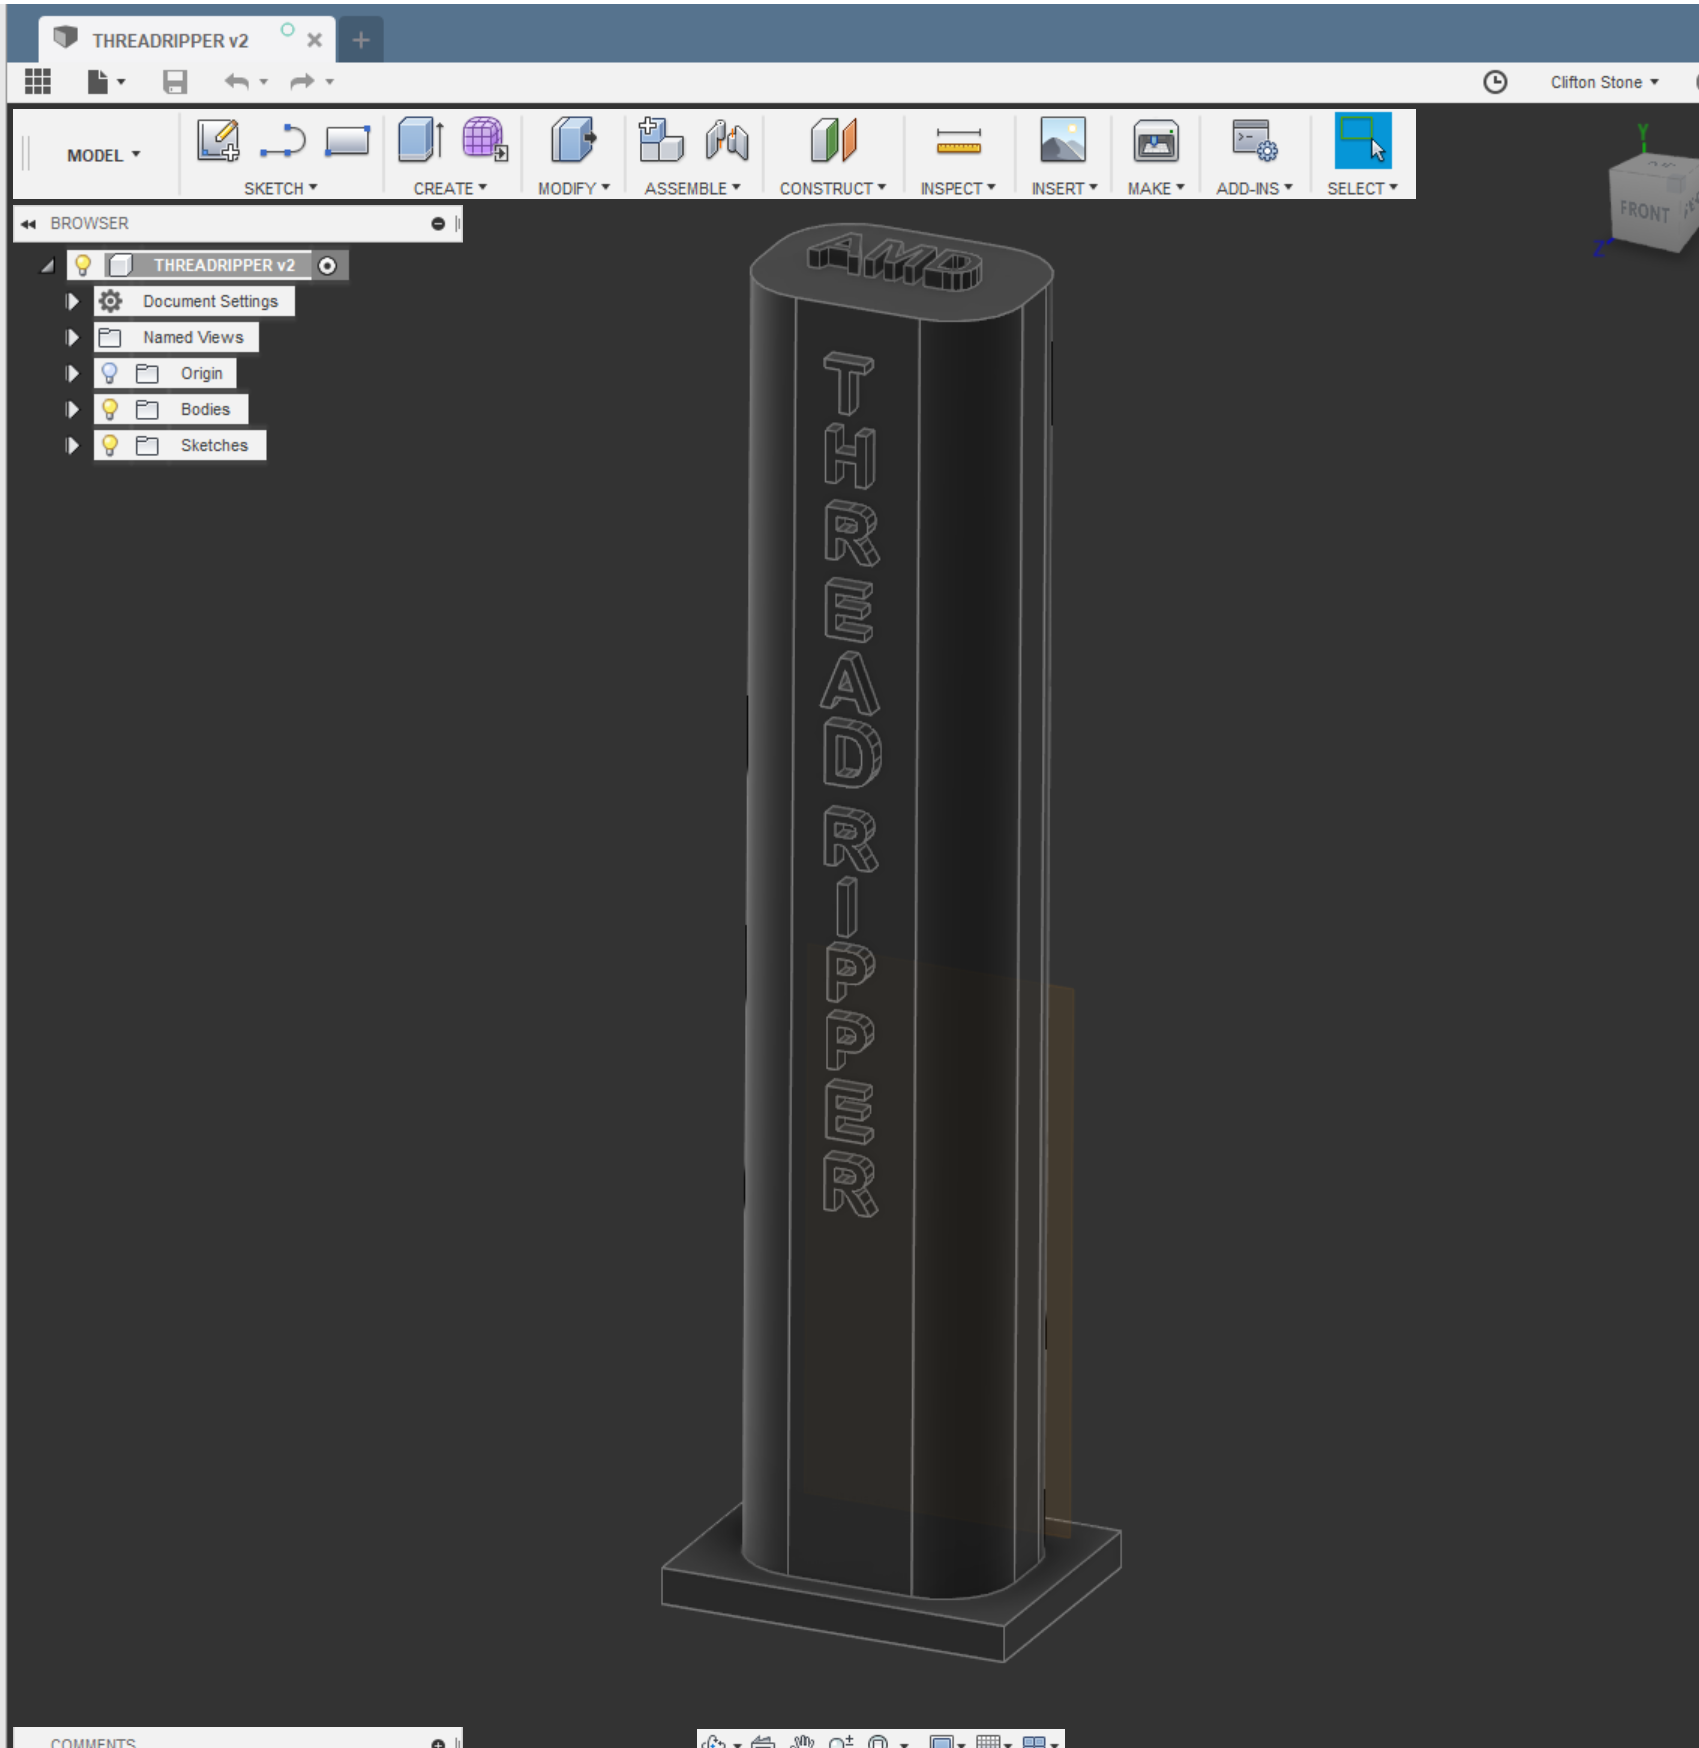1699x1748 pixels.
Task: Click the Document Settings gear icon
Action: pyautogui.click(x=110, y=301)
